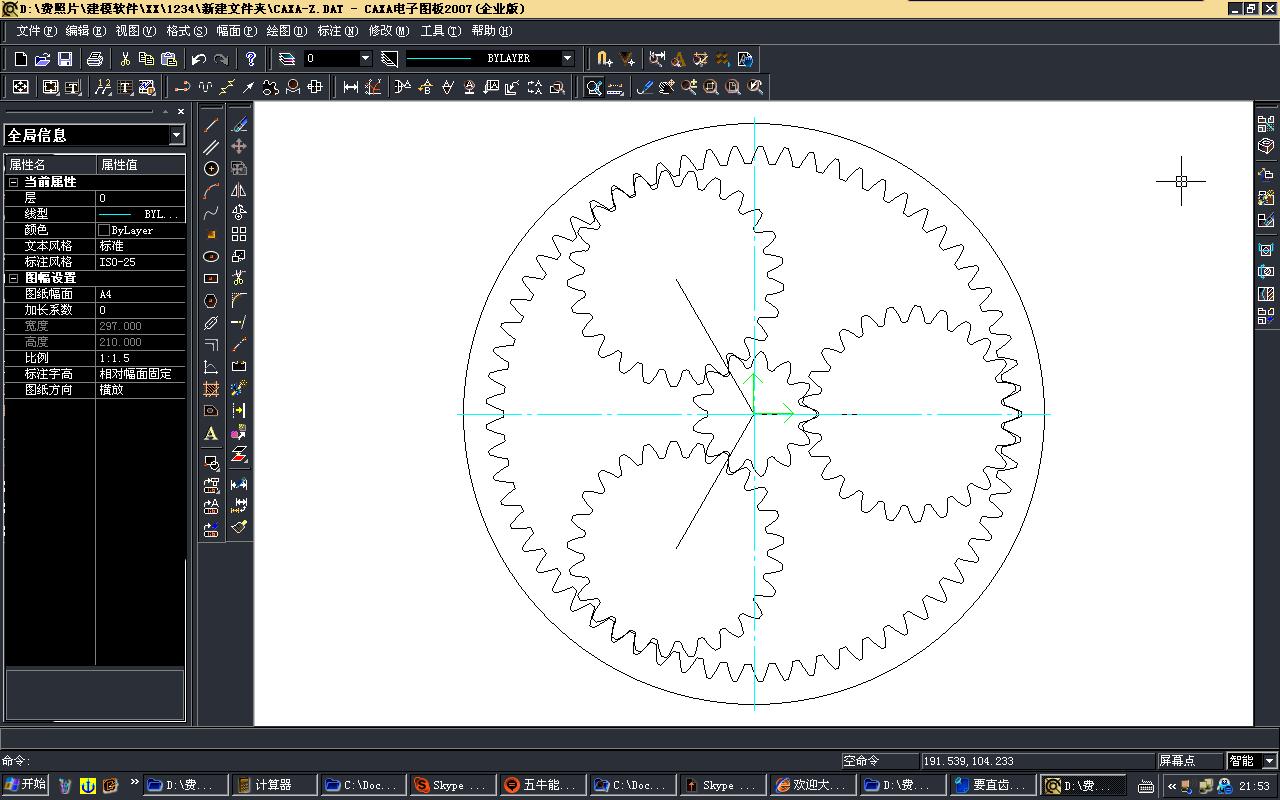Click the 命令 command input line
Image resolution: width=1280 pixels, height=800 pixels.
pyautogui.click(x=420, y=761)
